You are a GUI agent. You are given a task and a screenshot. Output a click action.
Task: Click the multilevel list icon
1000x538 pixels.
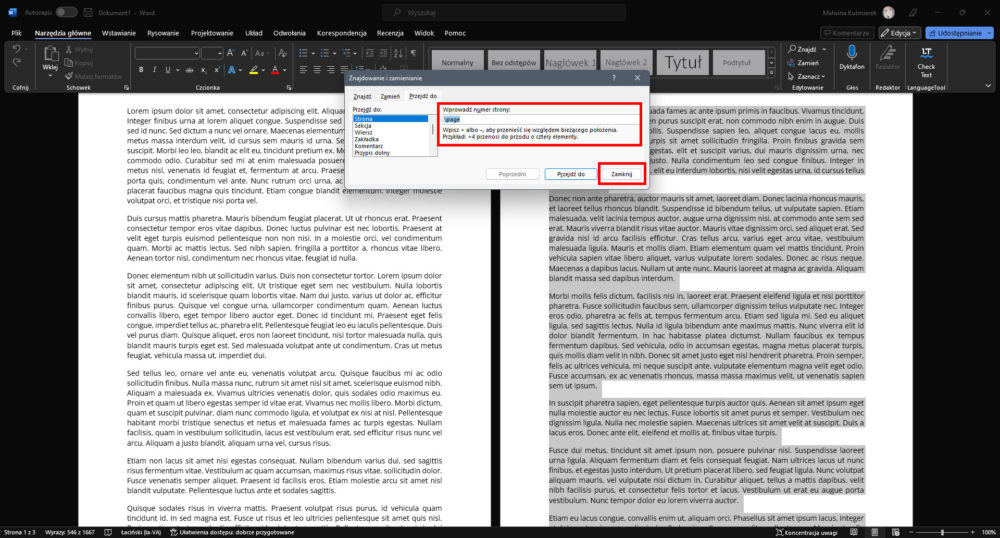(x=346, y=53)
